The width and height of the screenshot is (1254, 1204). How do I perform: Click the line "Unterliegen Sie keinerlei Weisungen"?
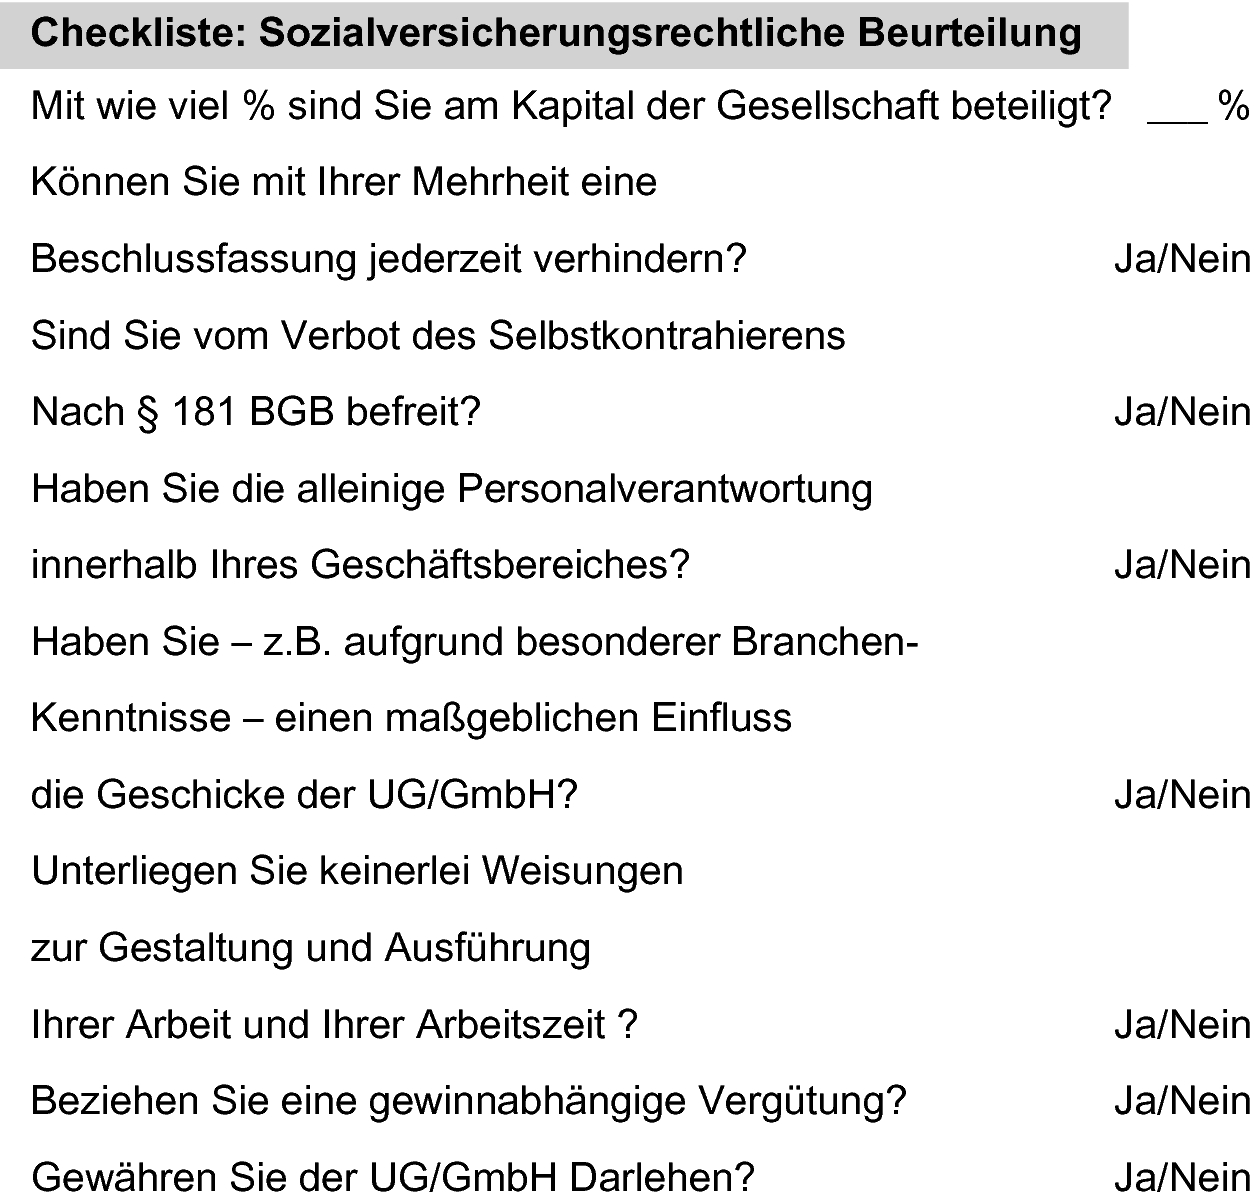tap(357, 871)
